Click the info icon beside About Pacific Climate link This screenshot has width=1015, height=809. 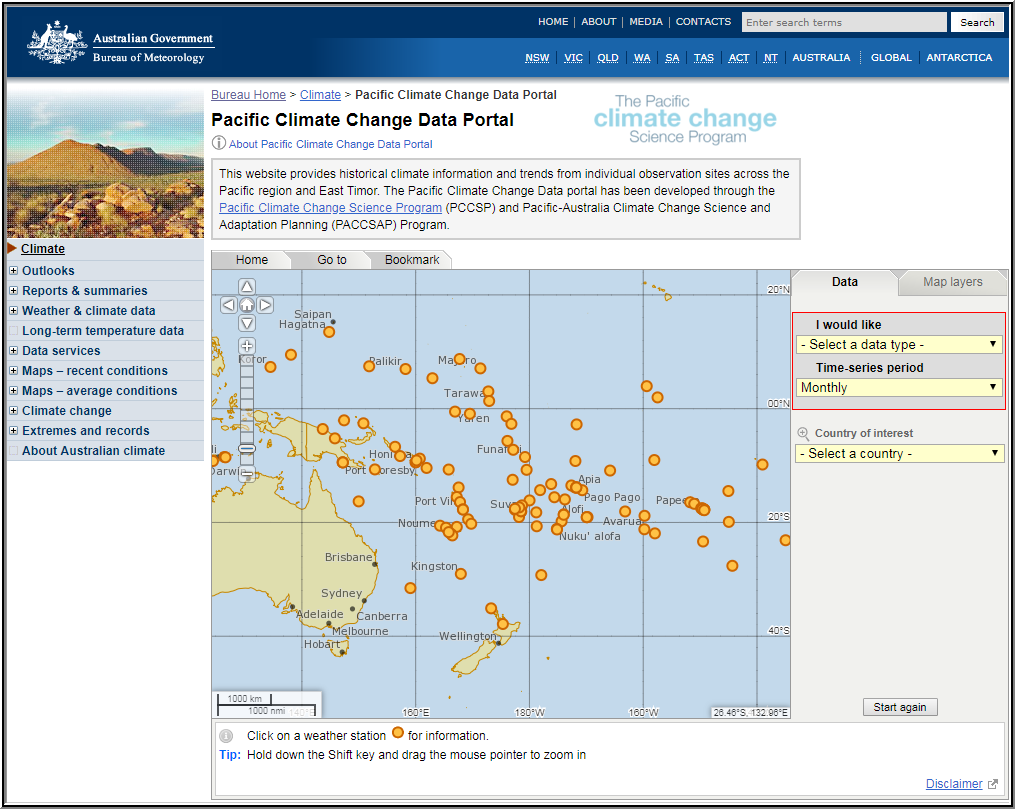click(x=219, y=143)
